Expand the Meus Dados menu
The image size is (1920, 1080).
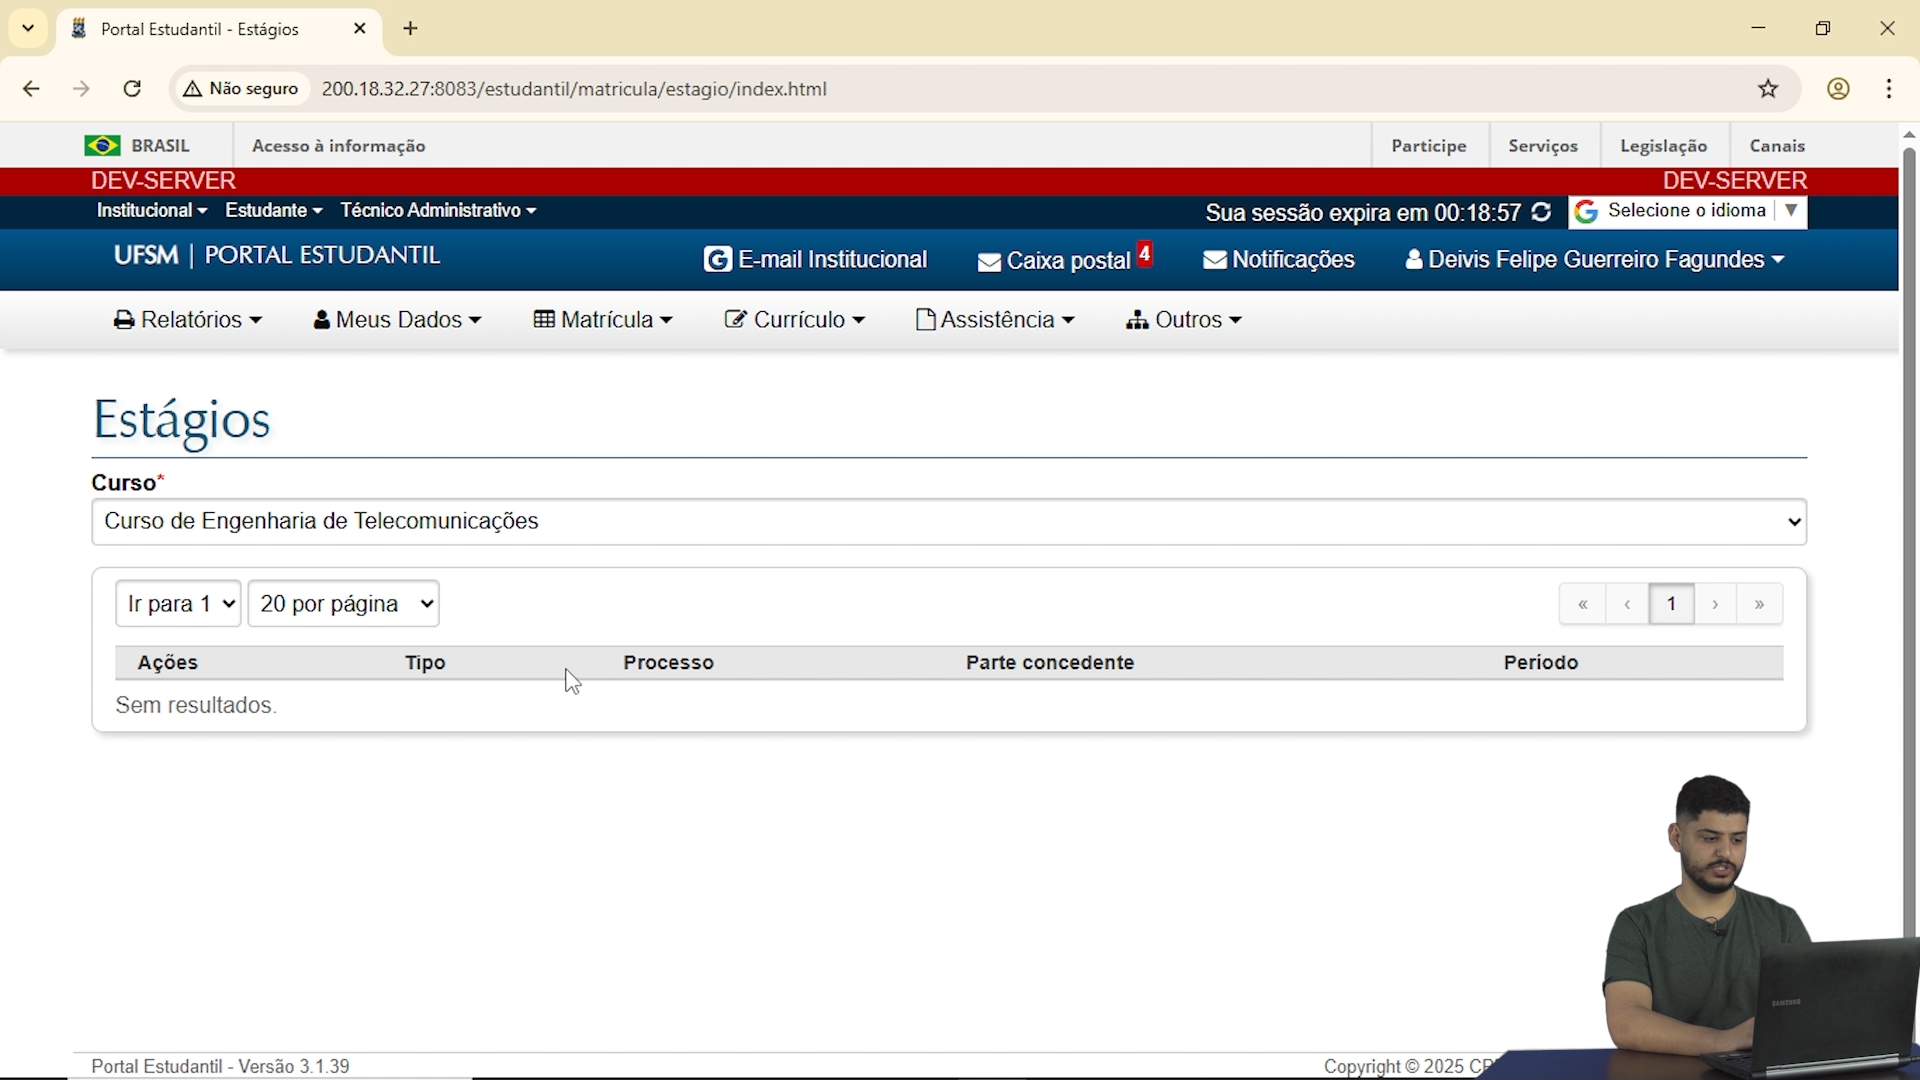[397, 320]
